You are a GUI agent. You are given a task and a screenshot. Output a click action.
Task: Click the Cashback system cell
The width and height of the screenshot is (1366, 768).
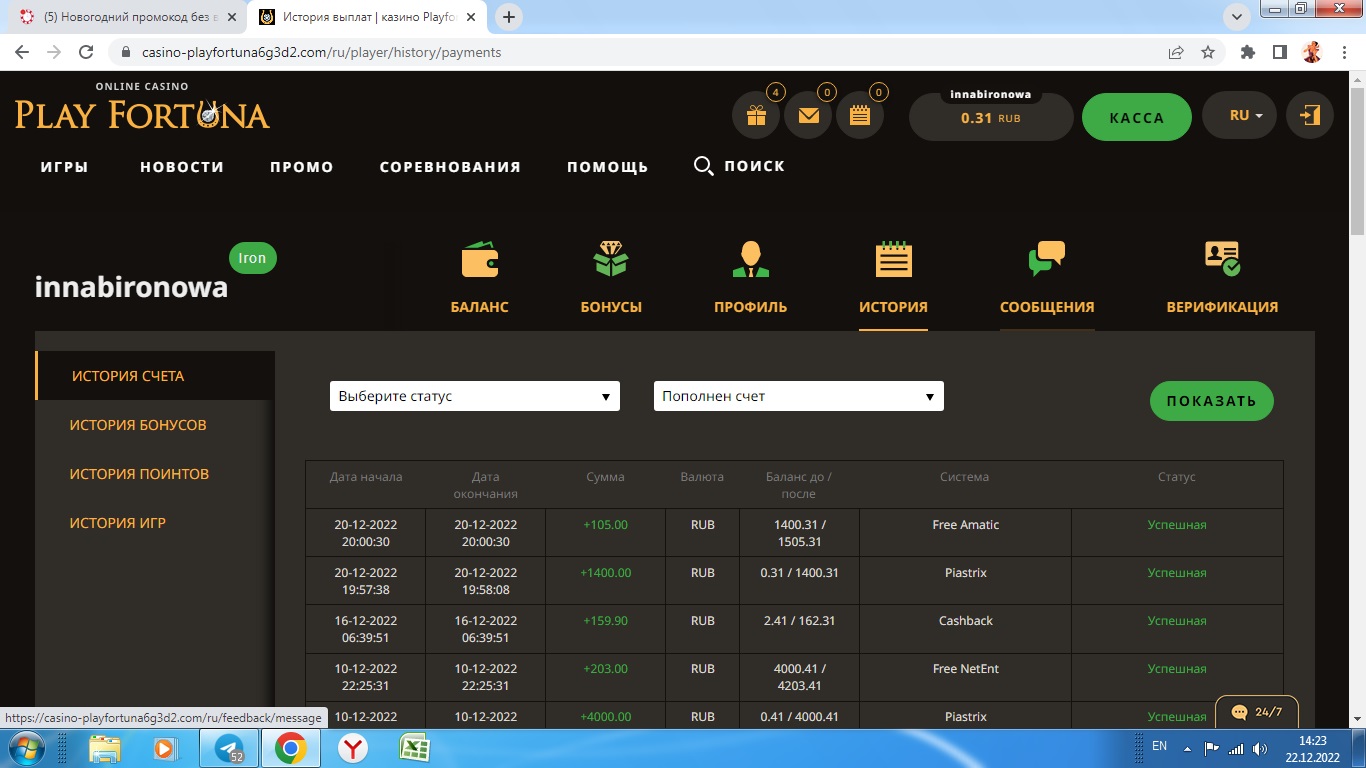965,629
